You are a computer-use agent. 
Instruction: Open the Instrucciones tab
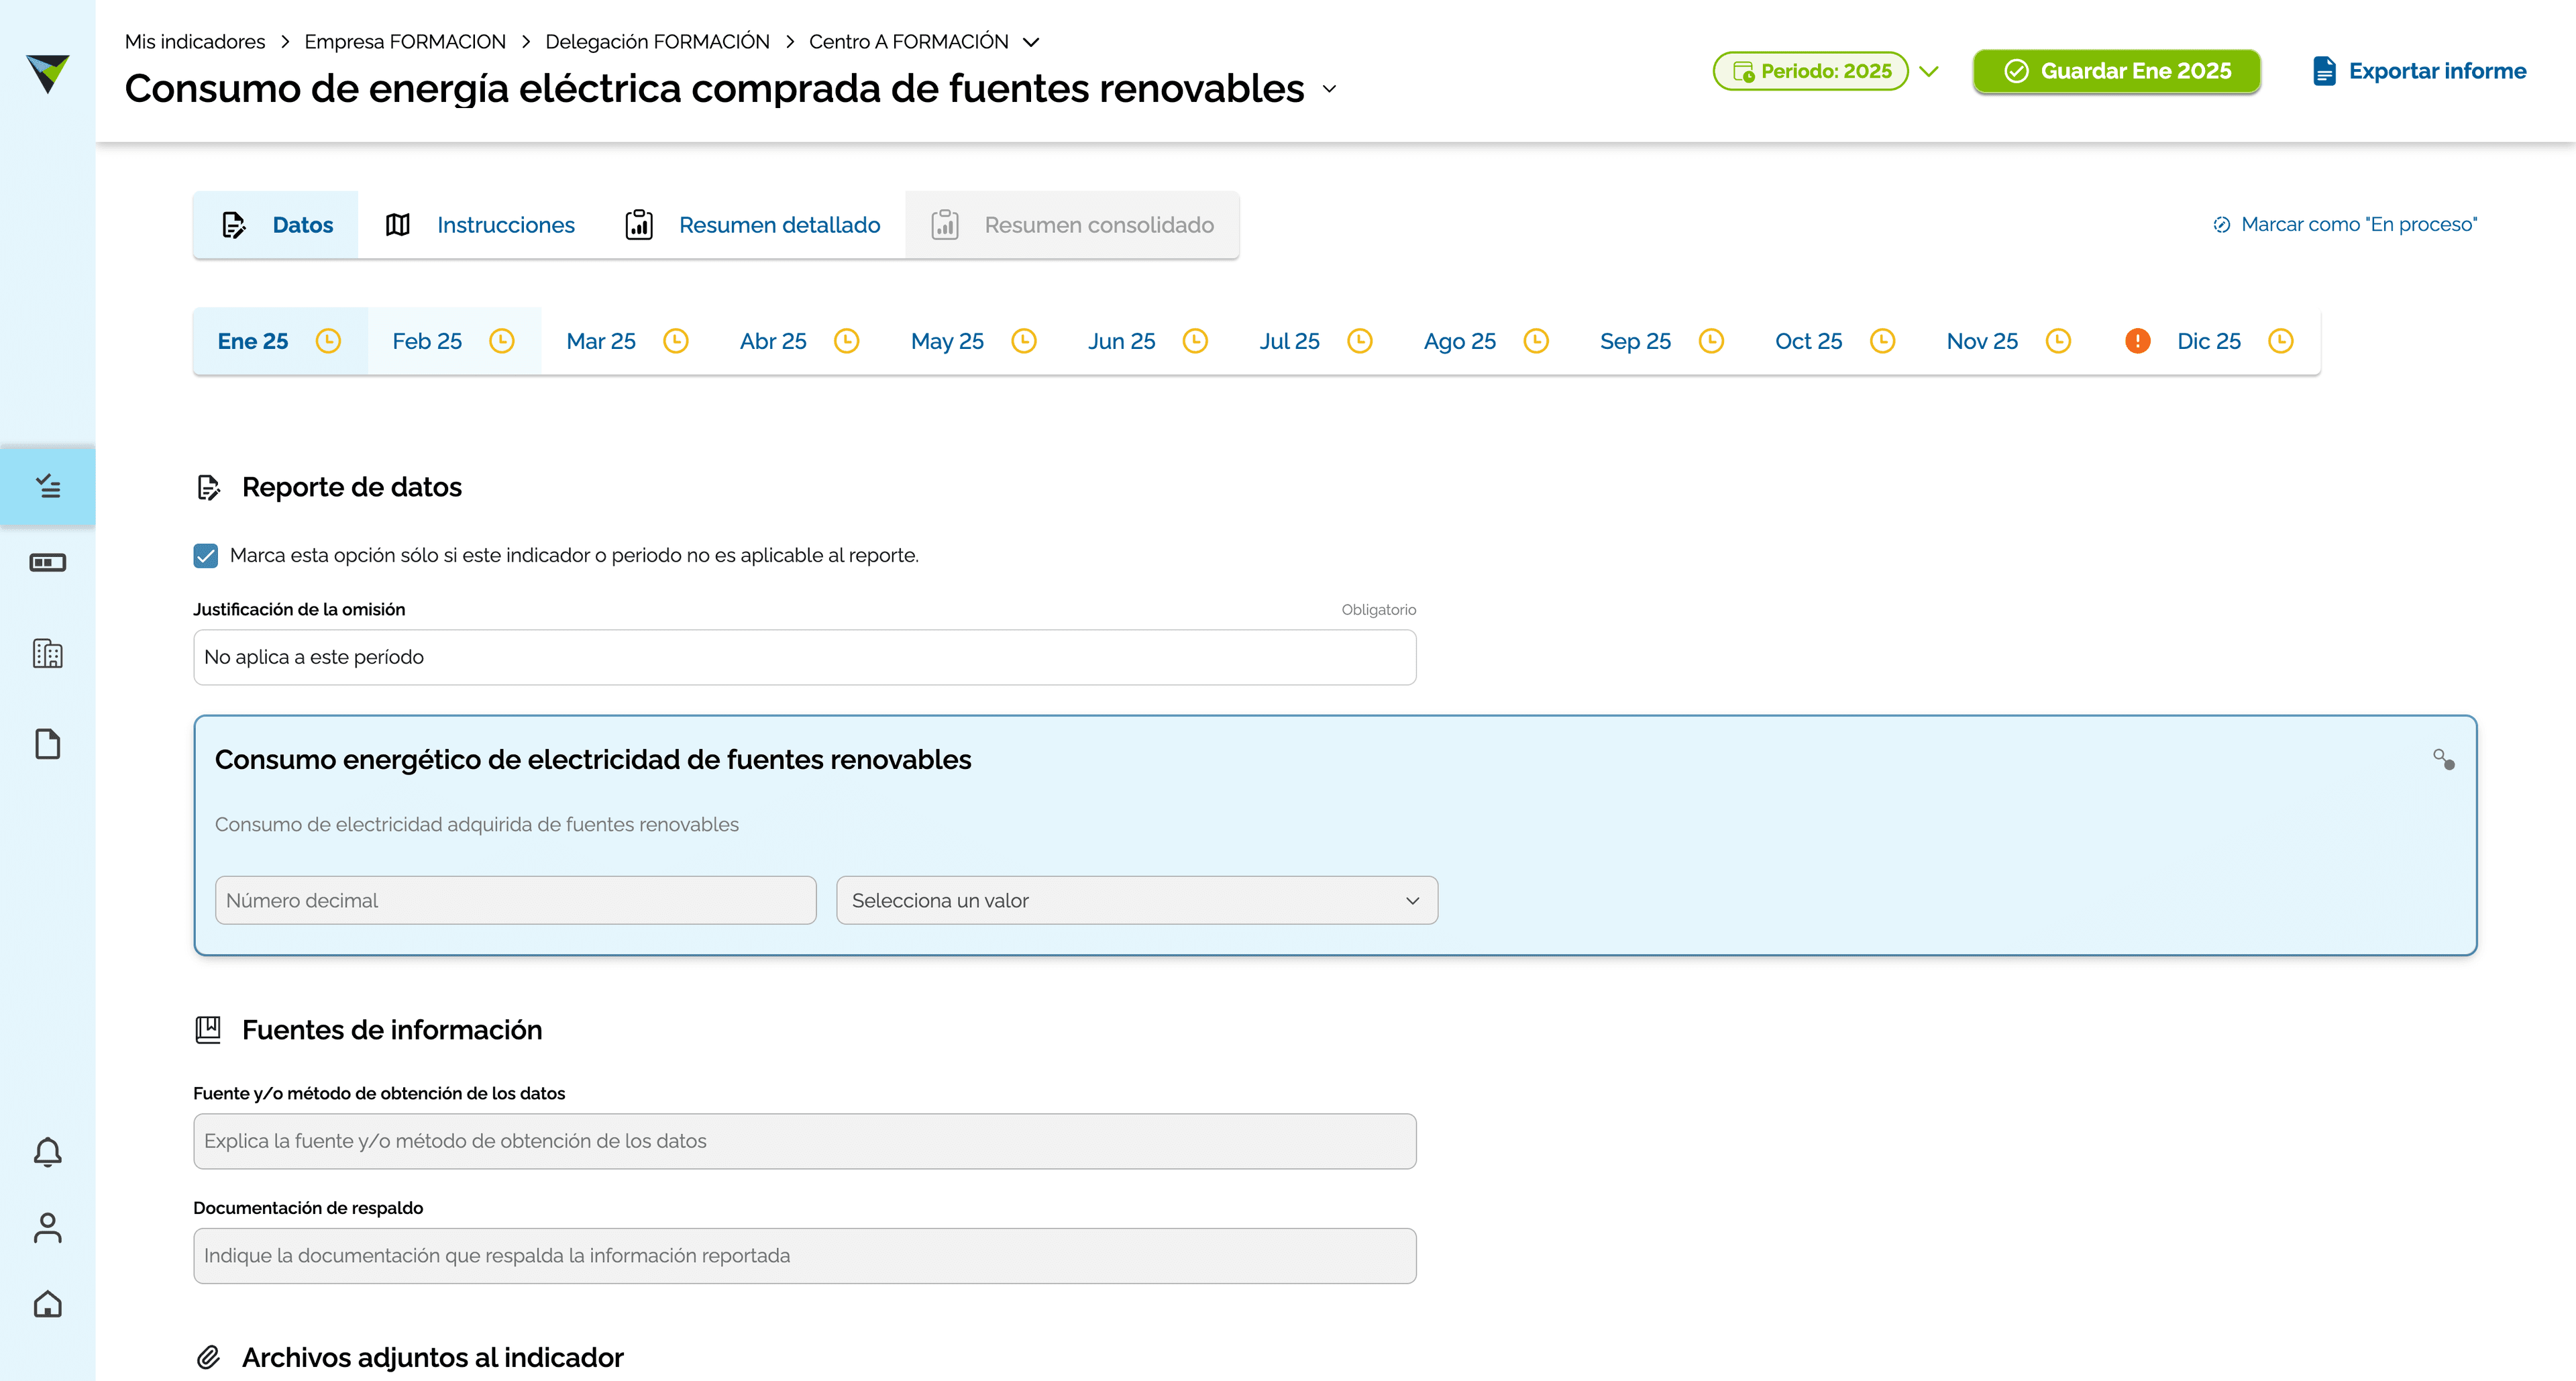(481, 225)
